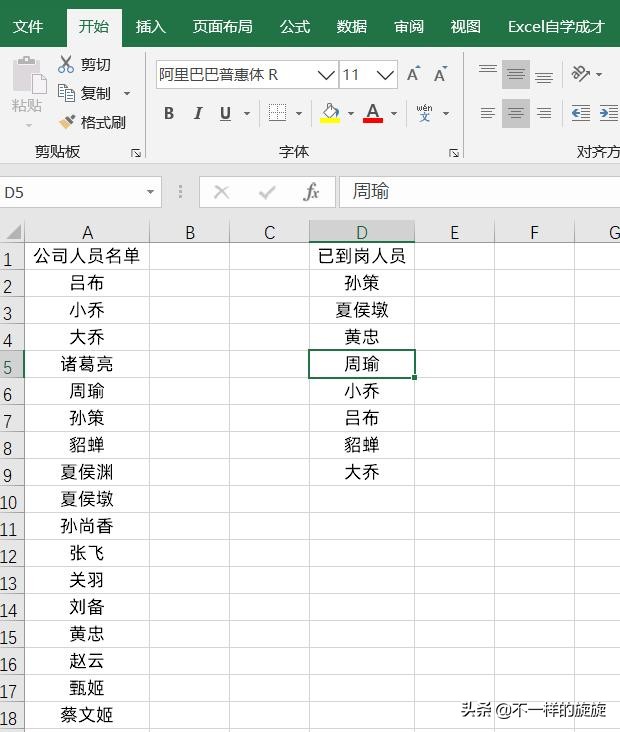Align text to the left
Screen dimensions: 620x732
tap(487, 113)
